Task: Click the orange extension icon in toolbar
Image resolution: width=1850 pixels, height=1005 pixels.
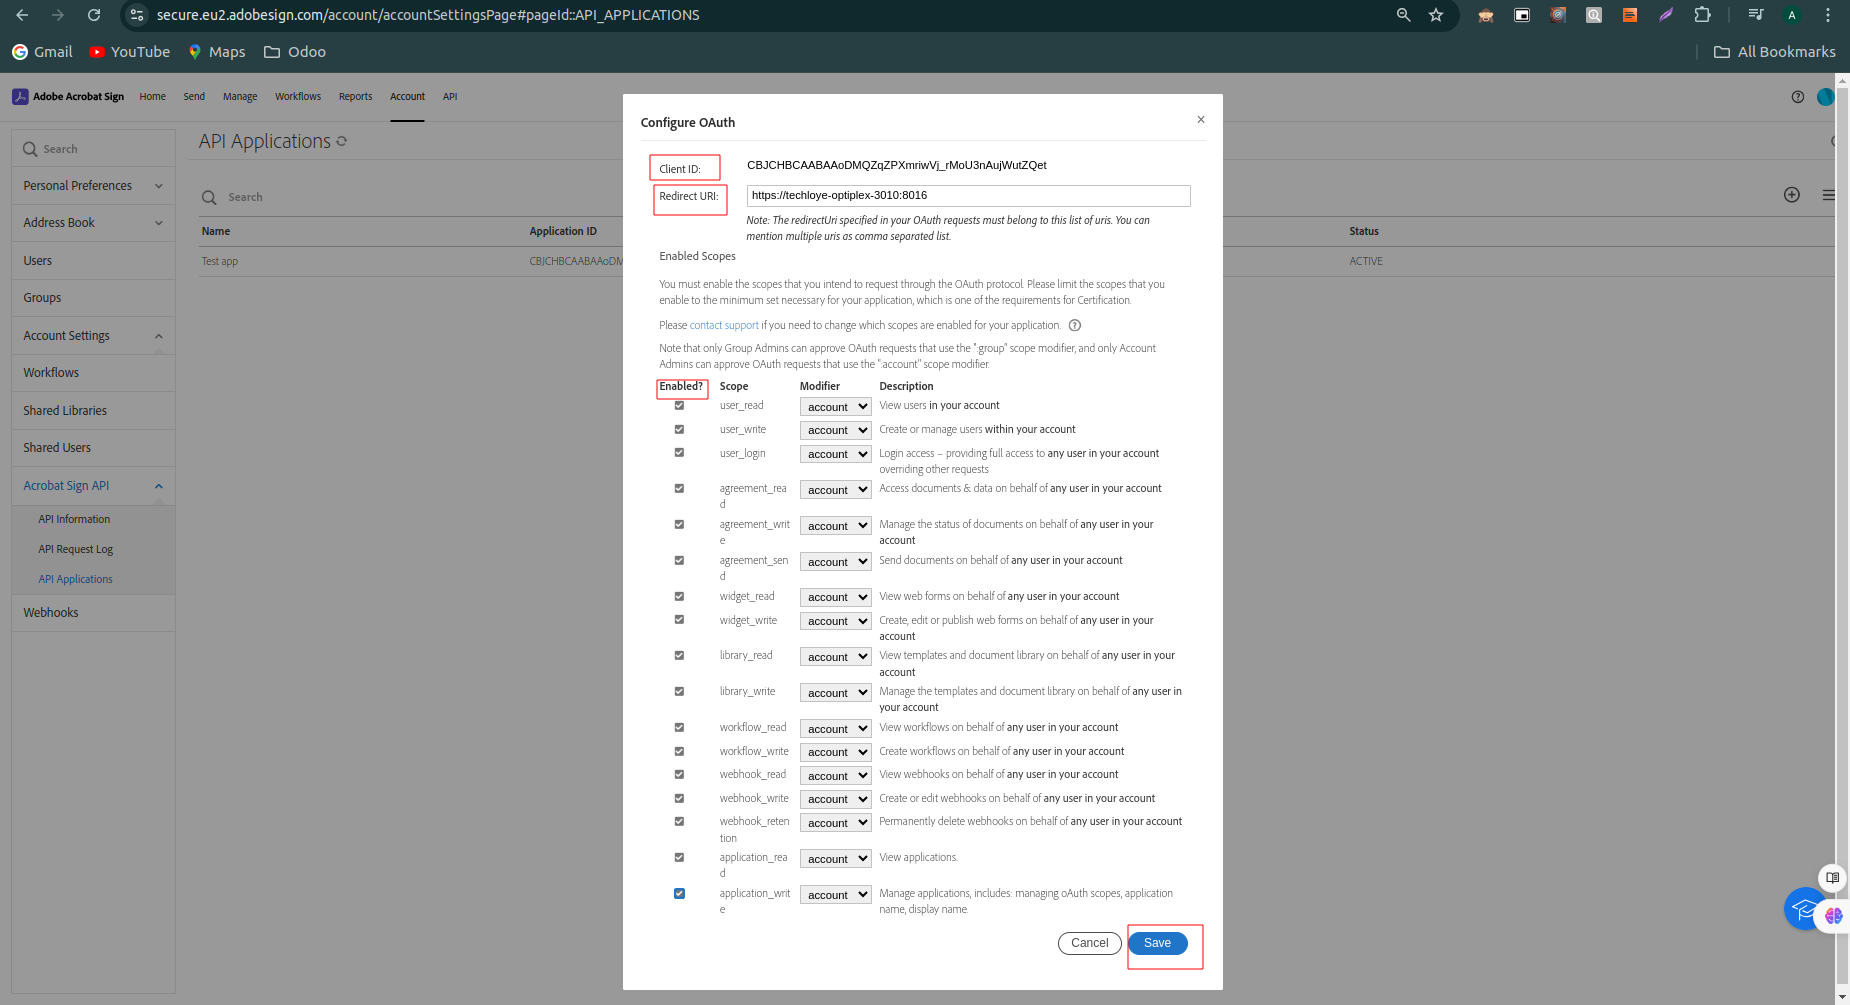Action: point(1630,15)
